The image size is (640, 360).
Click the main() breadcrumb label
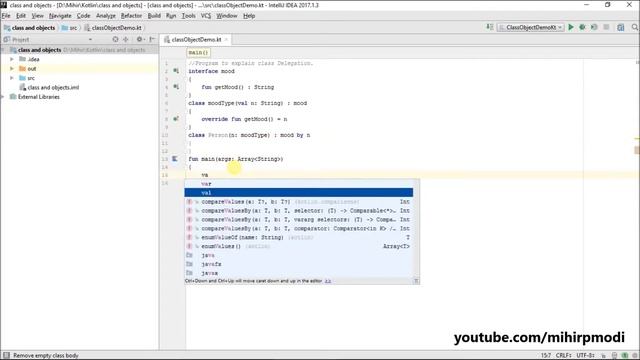tap(198, 53)
